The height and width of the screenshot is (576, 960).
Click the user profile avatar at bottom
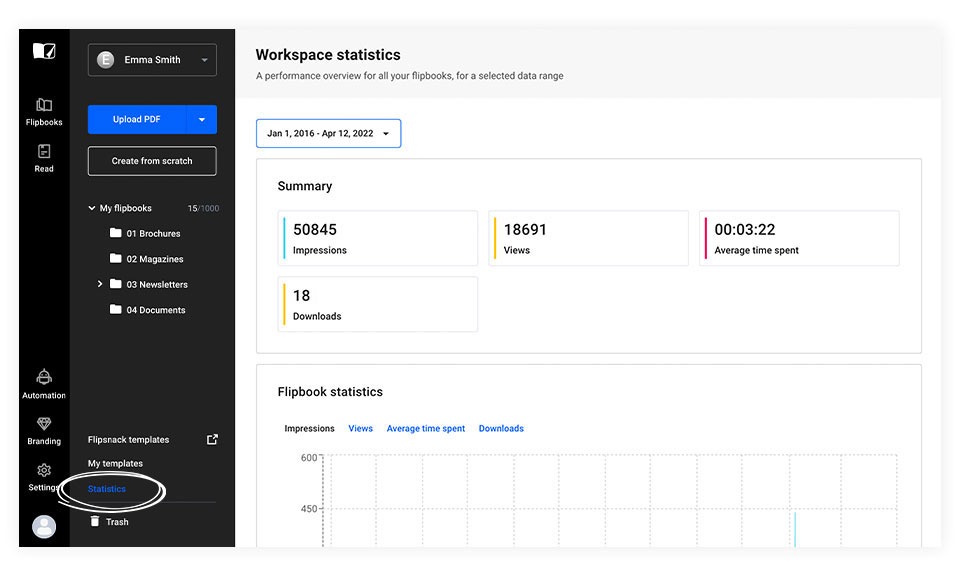(x=43, y=526)
